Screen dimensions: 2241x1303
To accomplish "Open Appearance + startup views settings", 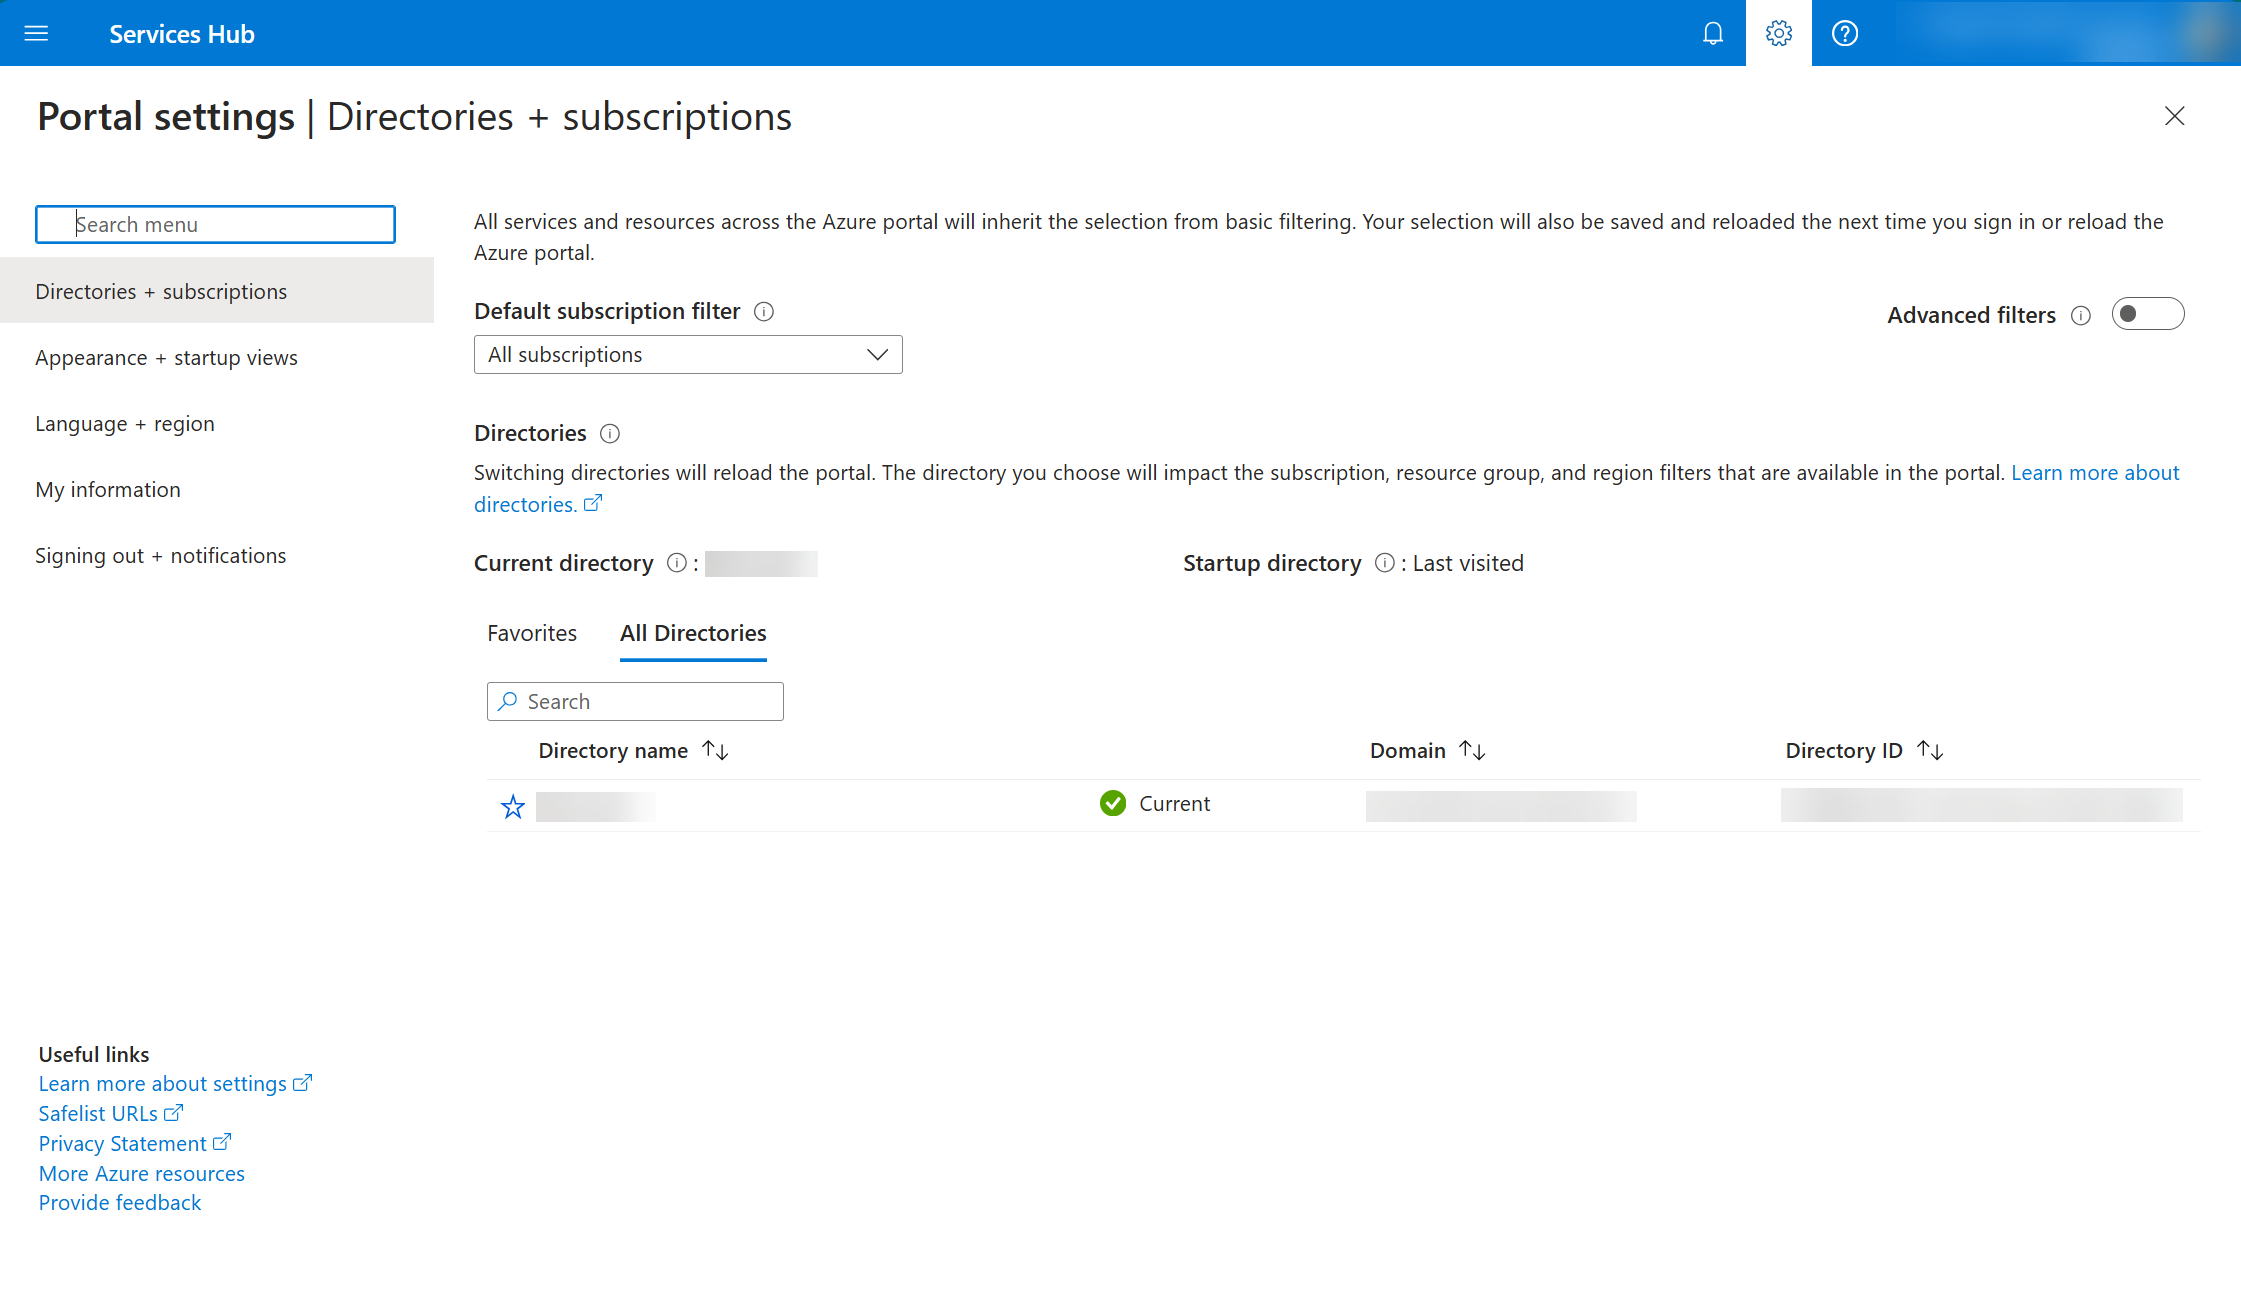I will coord(166,358).
